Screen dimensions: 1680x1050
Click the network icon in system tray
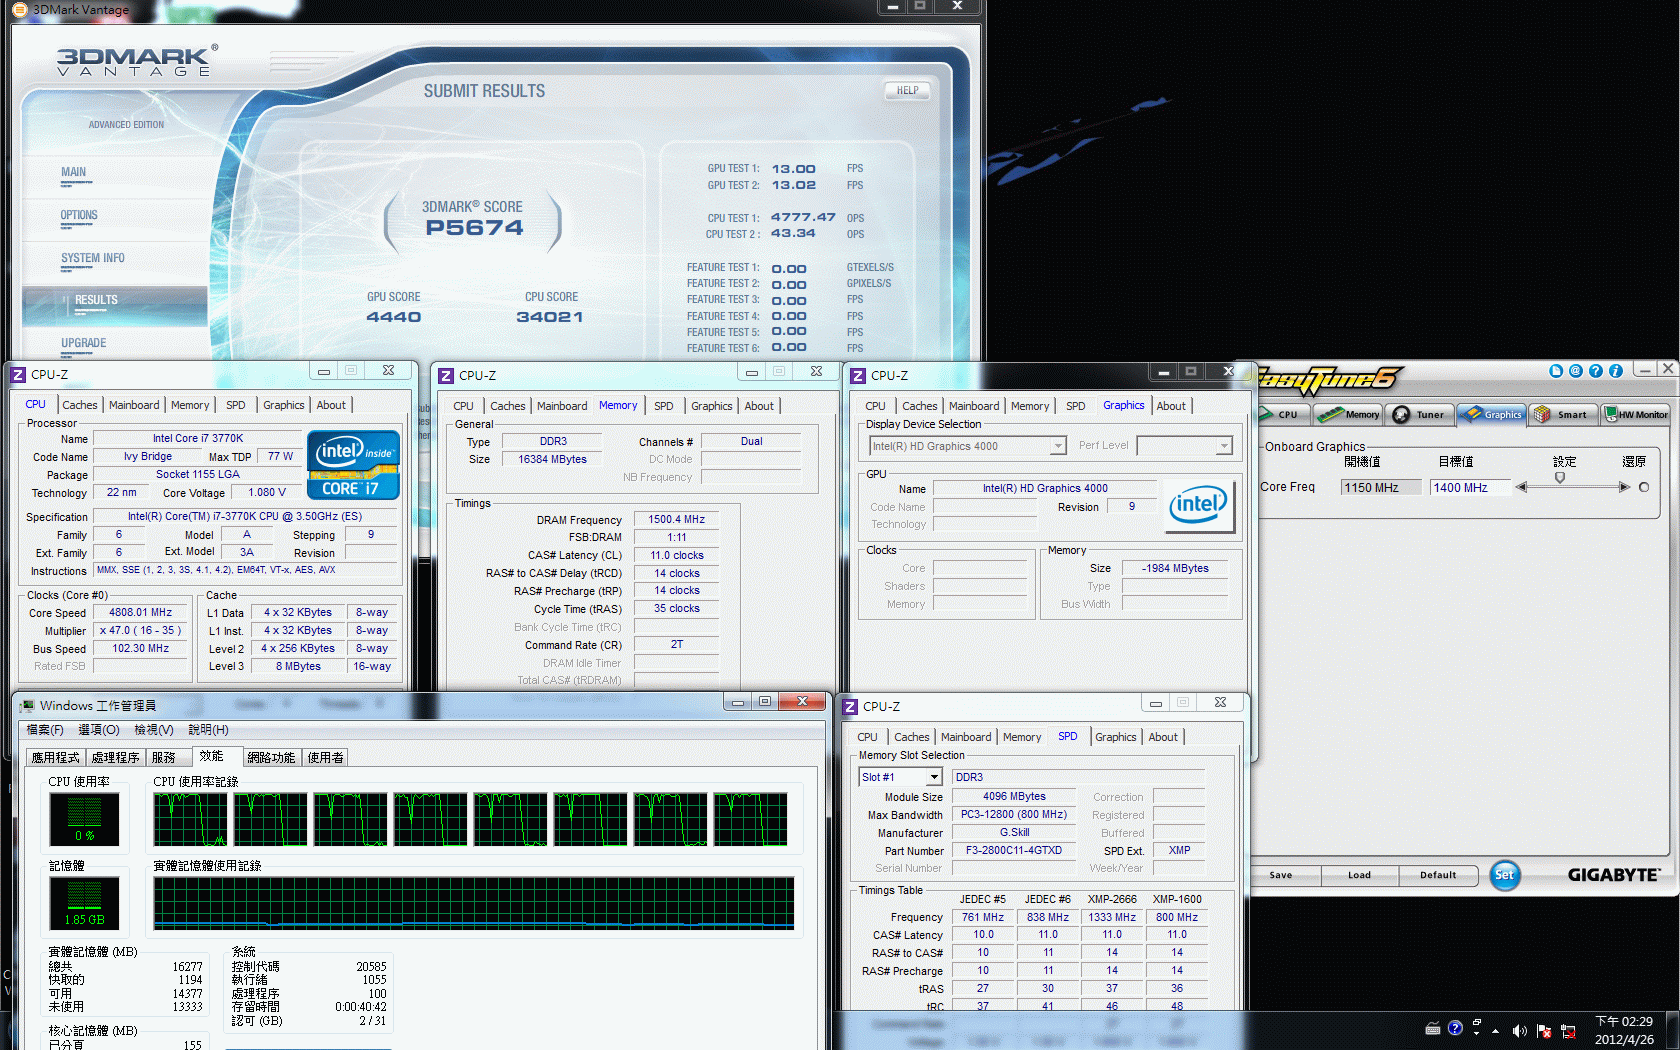[1568, 1030]
